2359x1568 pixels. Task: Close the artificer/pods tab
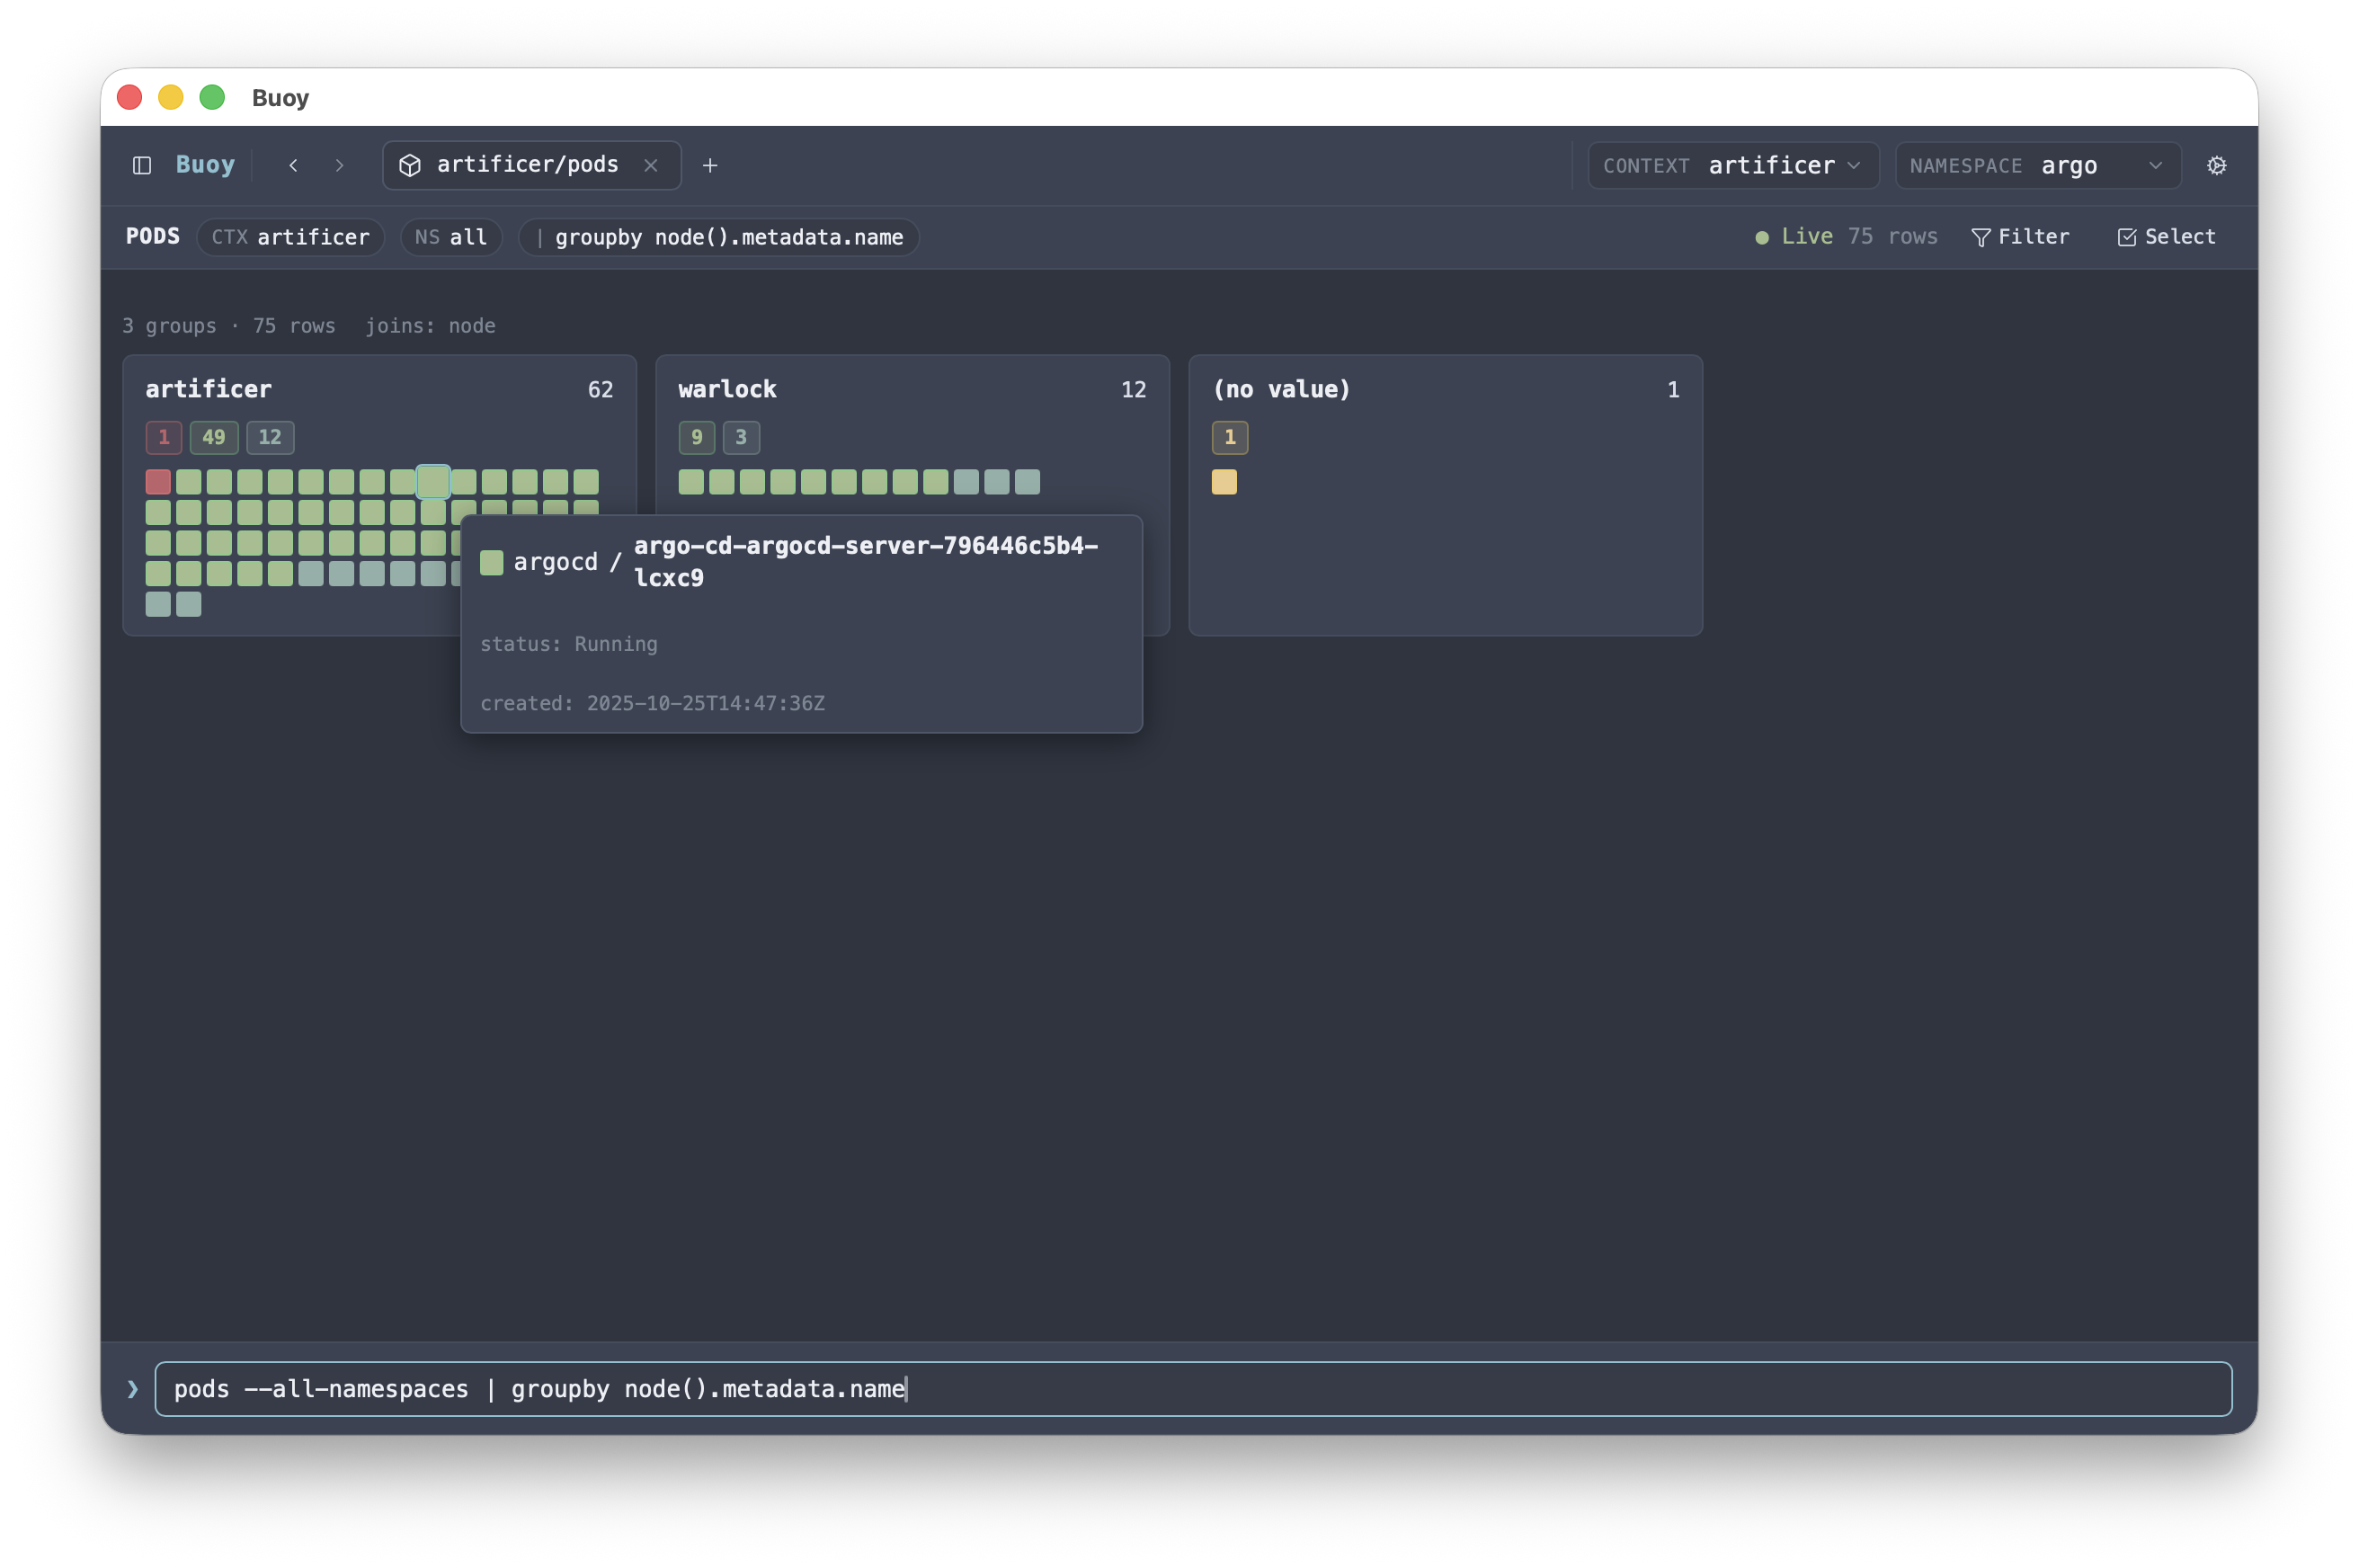(x=651, y=165)
